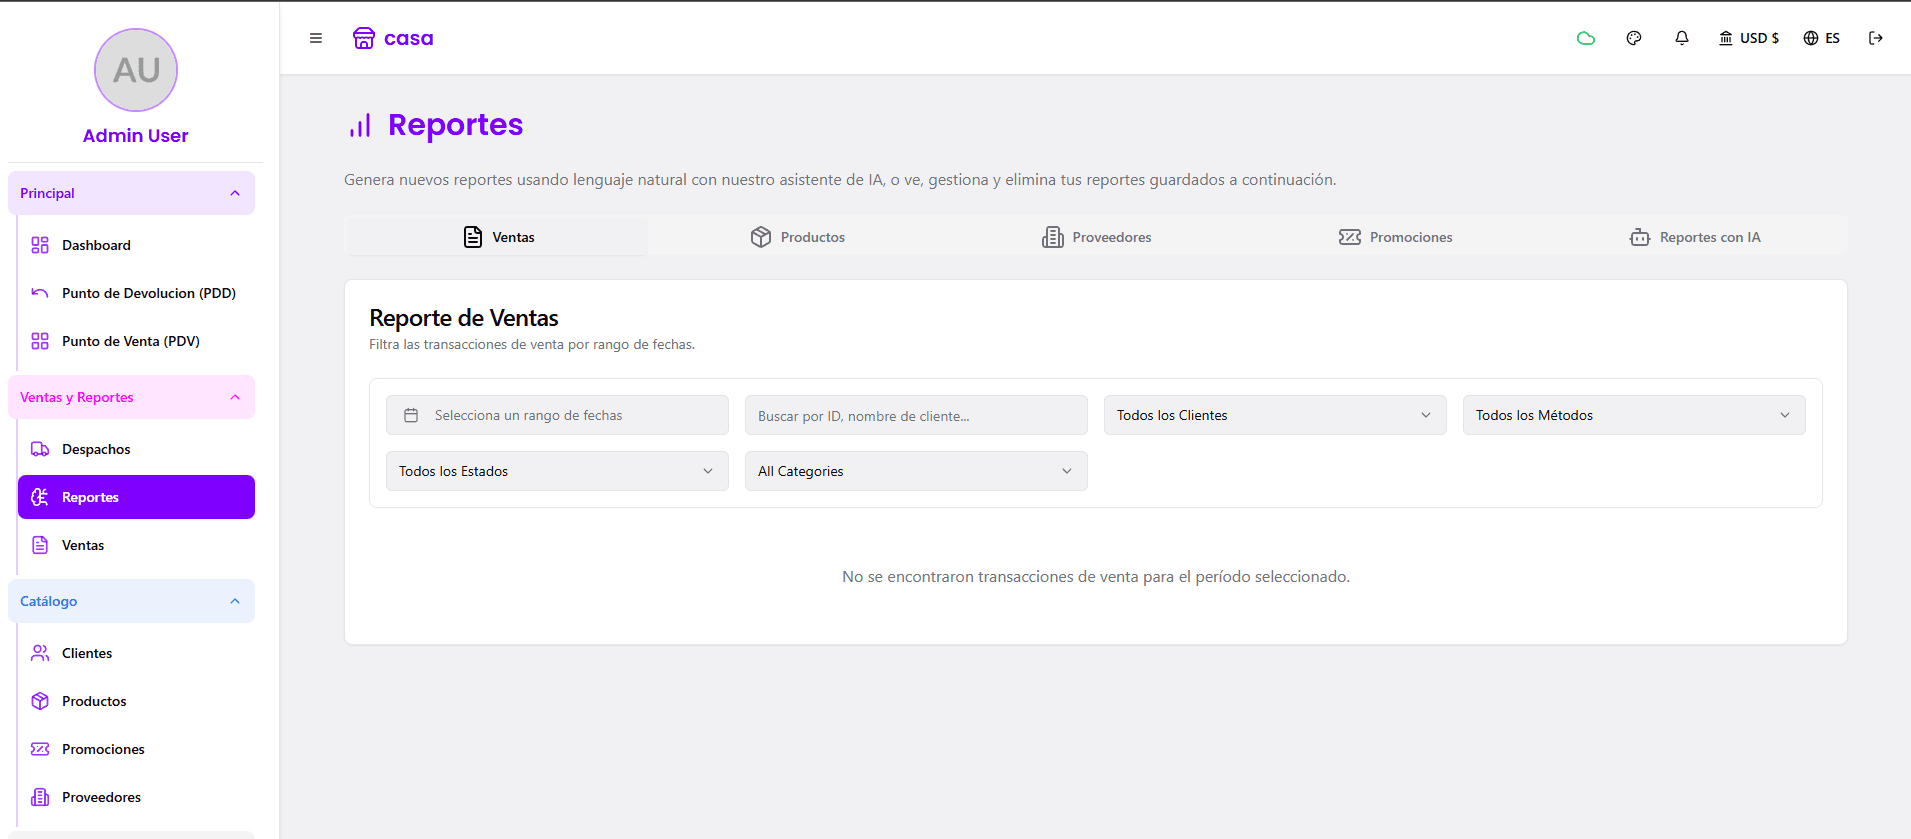Screen dimensions: 1911x839
Task: Switch to the Ventas report tab
Action: coord(498,237)
